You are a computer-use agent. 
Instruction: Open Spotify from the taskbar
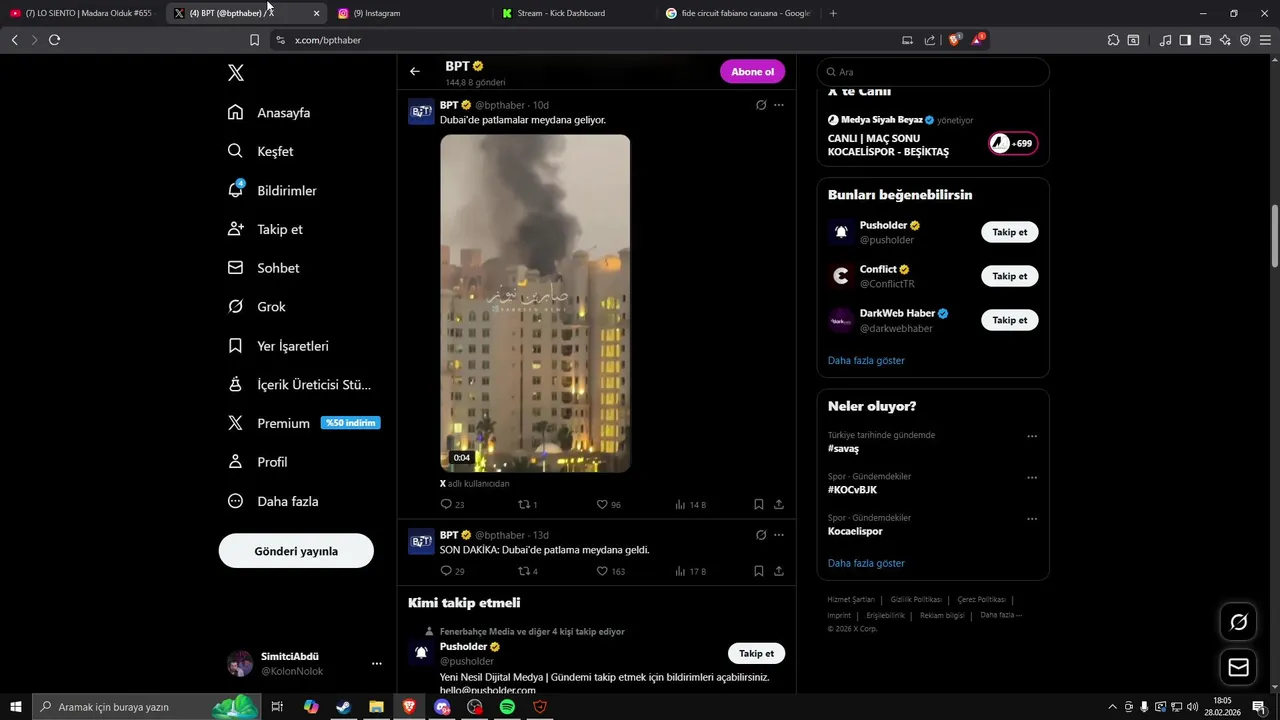pyautogui.click(x=507, y=707)
